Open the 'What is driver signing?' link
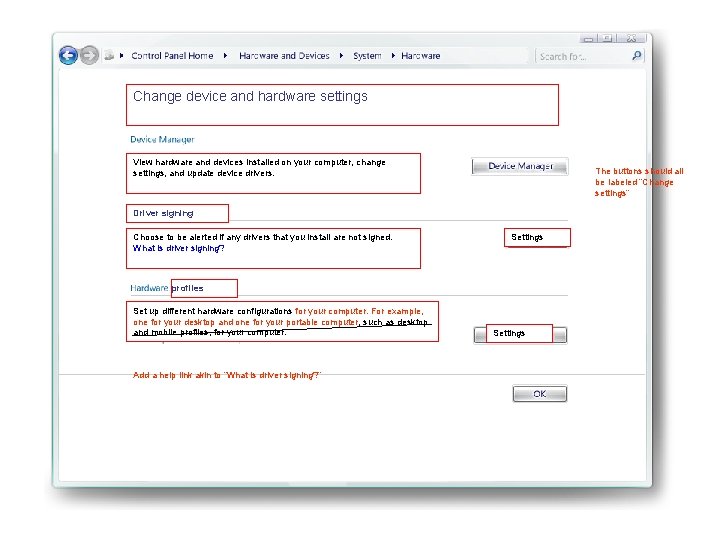720x540 pixels. tap(179, 248)
